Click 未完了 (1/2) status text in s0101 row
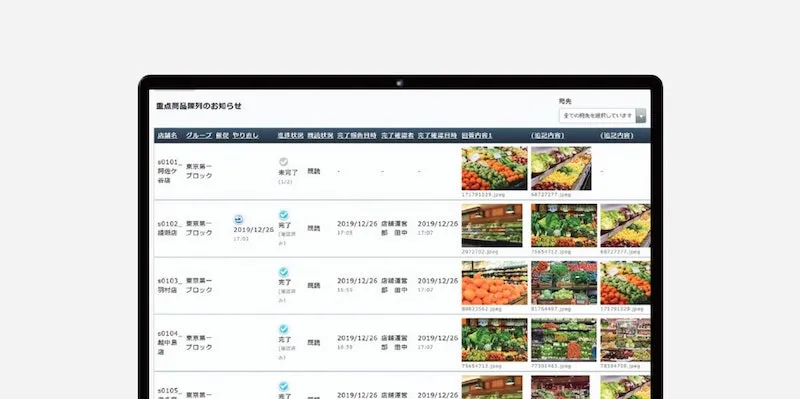 [x=288, y=177]
